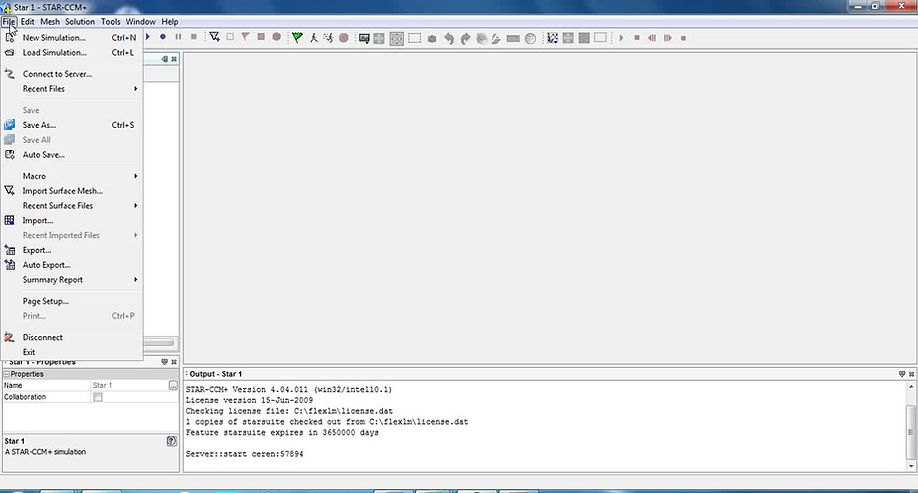918x493 pixels.
Task: Choose Export... from the File menu
Action: (72, 250)
